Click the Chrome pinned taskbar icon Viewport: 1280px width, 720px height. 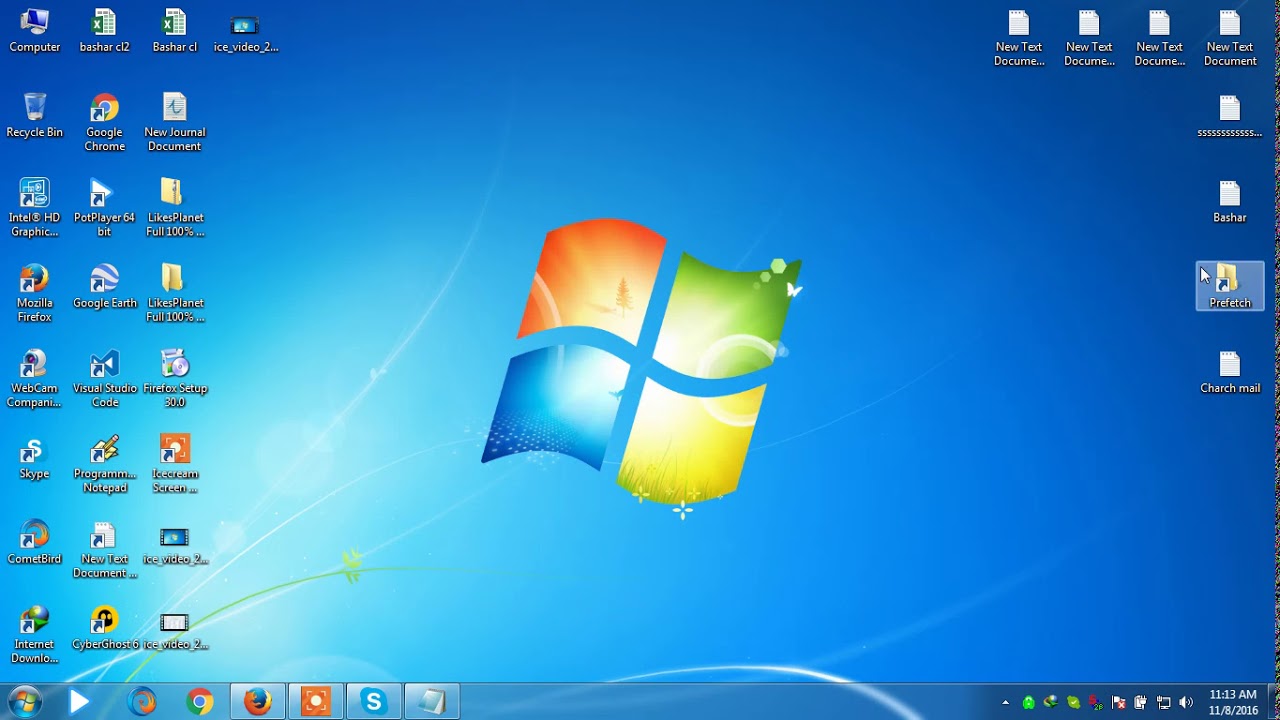click(x=200, y=702)
